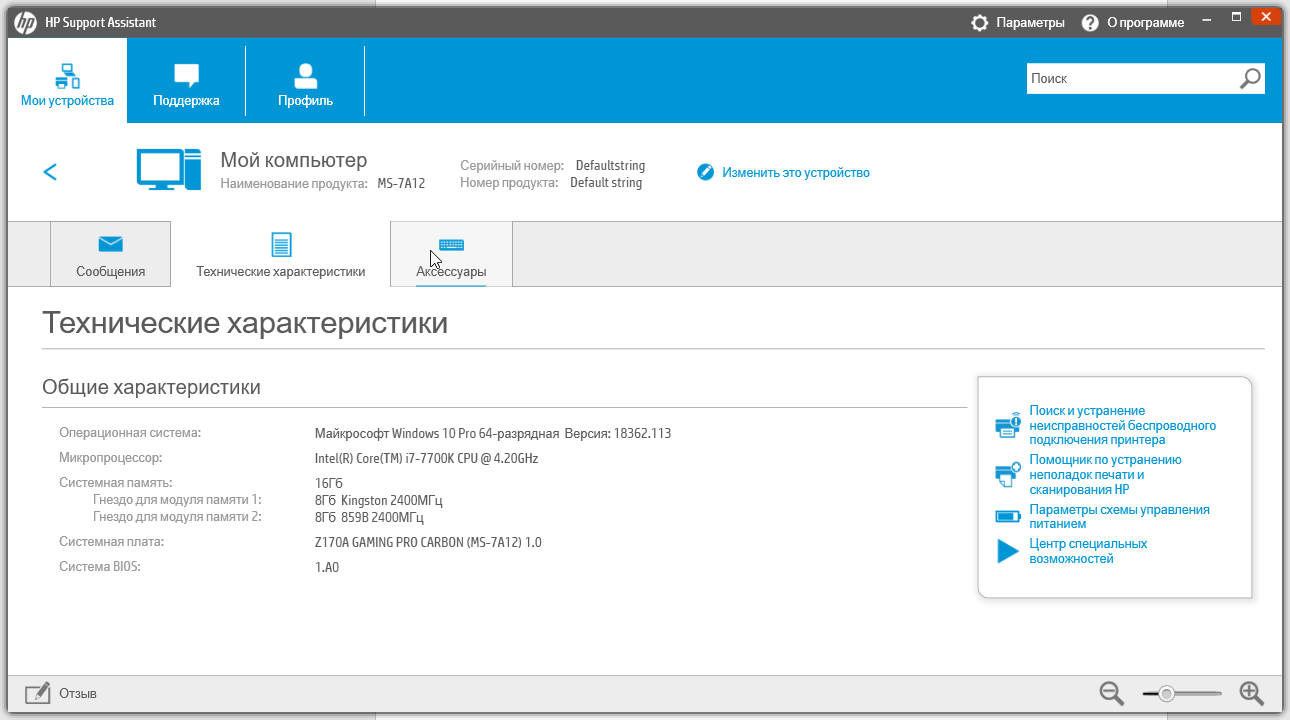The width and height of the screenshot is (1290, 720).
Task: Click the Система BIOS label
Action: [x=100, y=567]
